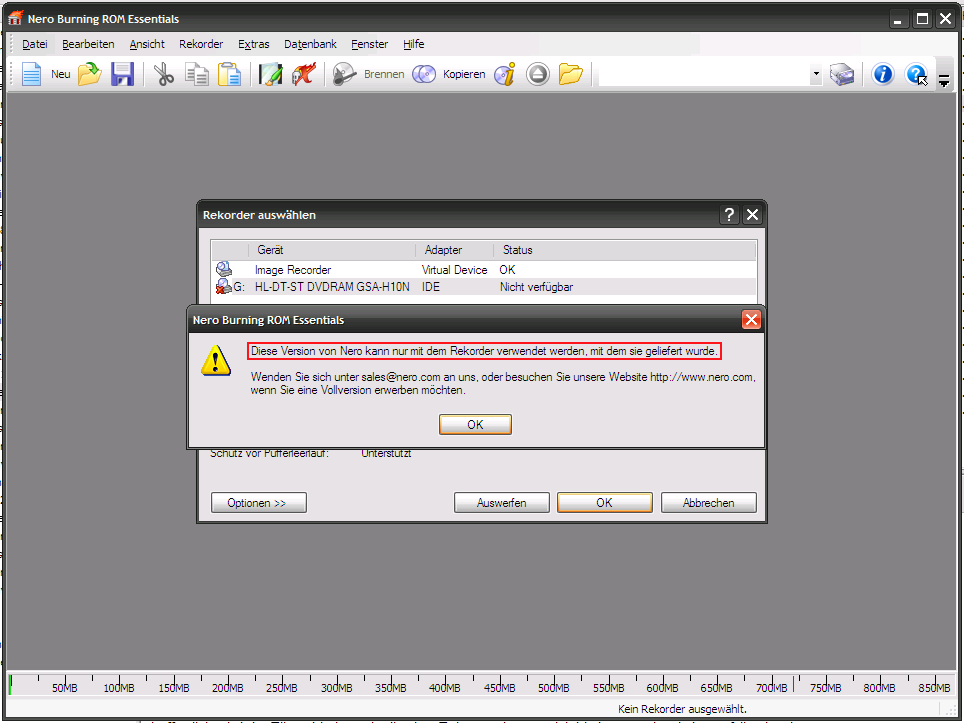Select HL-DT-ST DVDRAM GSA-H10N row

483,286
